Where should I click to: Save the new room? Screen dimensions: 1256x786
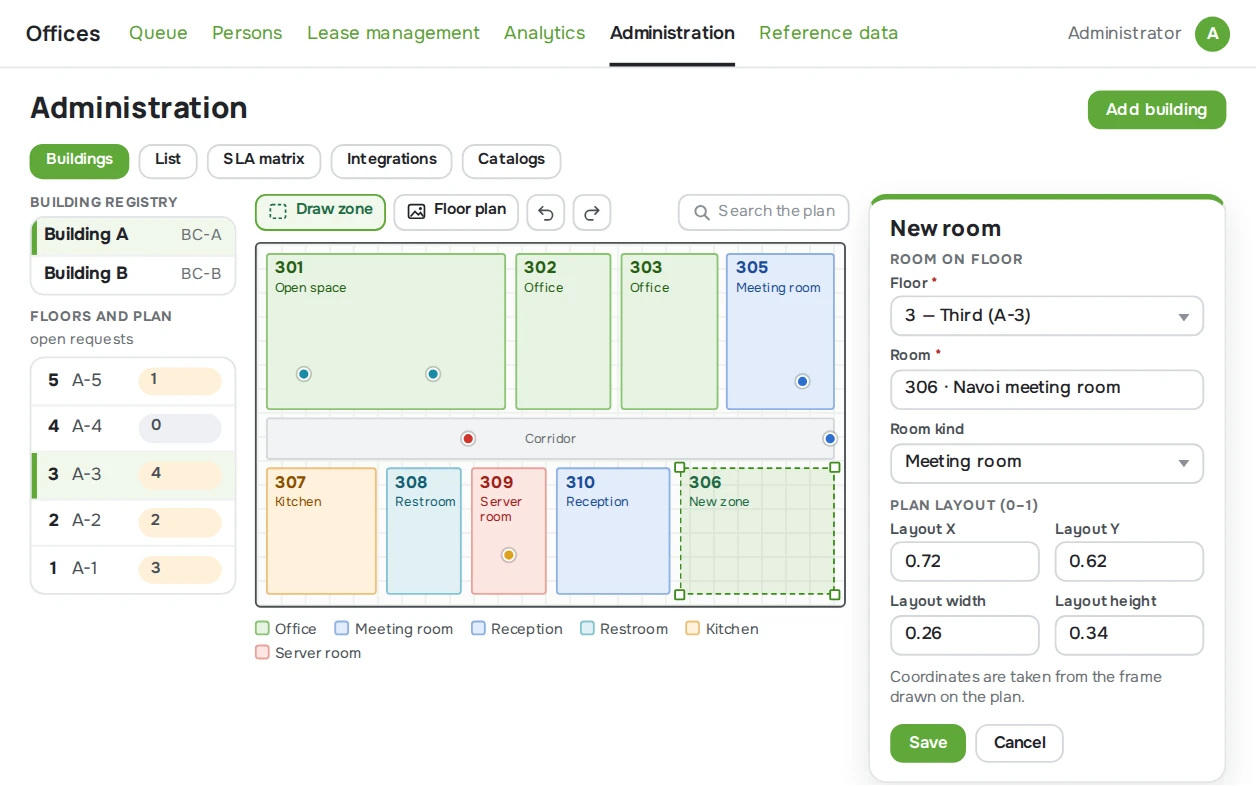tap(928, 743)
